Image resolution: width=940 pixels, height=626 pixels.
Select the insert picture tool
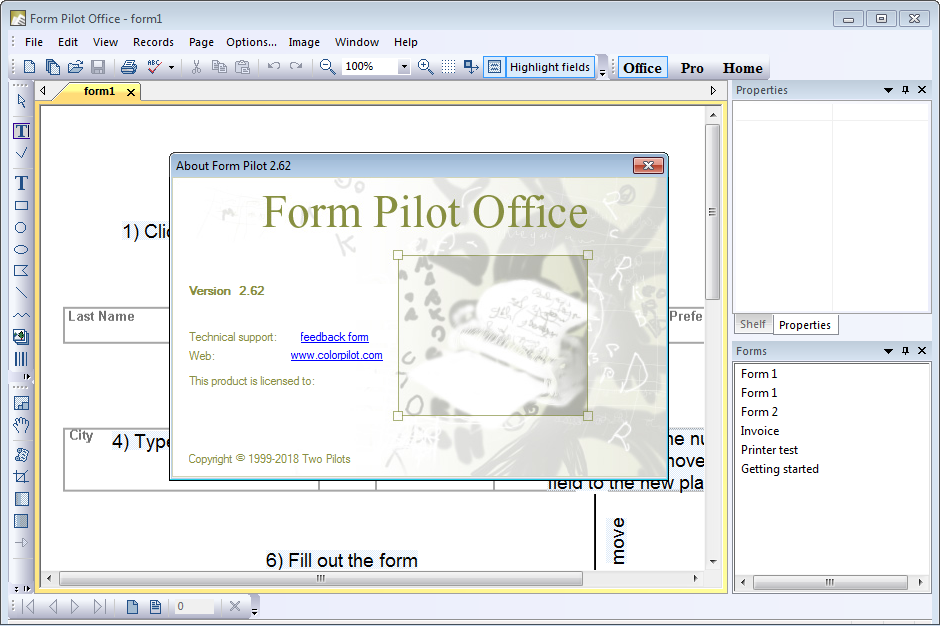21,337
